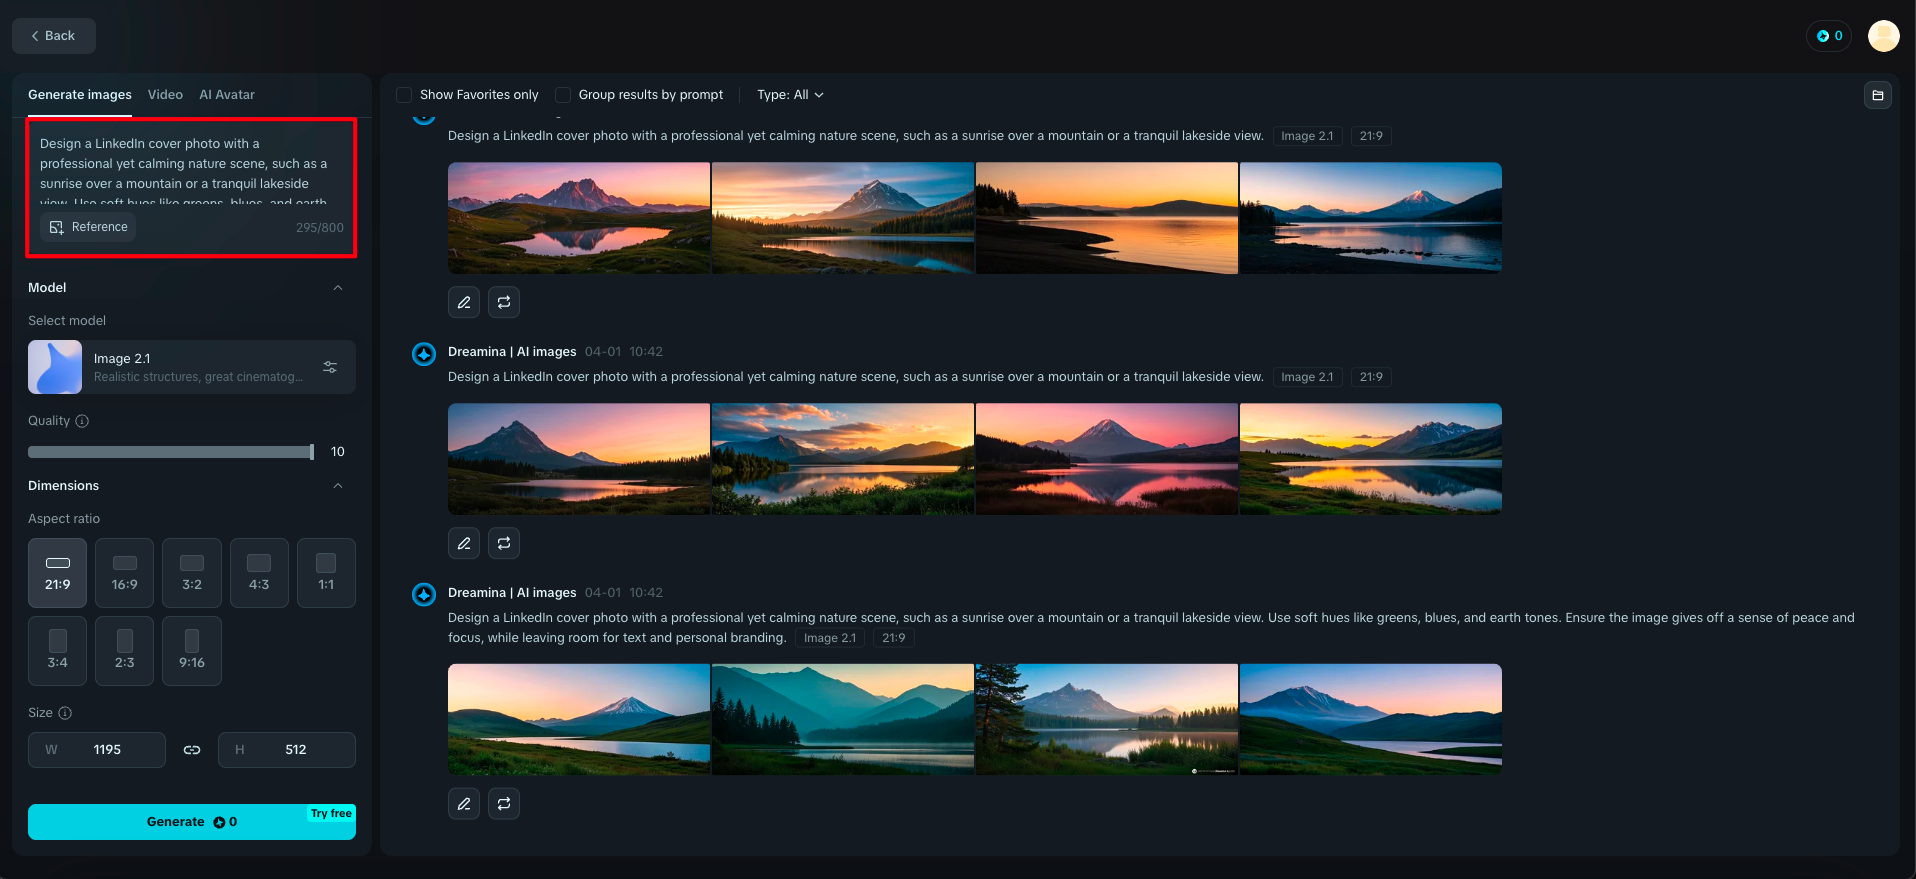Screen dimensions: 1916x879
Task: Open third thumbnail in the middle result row
Action: pyautogui.click(x=1107, y=459)
